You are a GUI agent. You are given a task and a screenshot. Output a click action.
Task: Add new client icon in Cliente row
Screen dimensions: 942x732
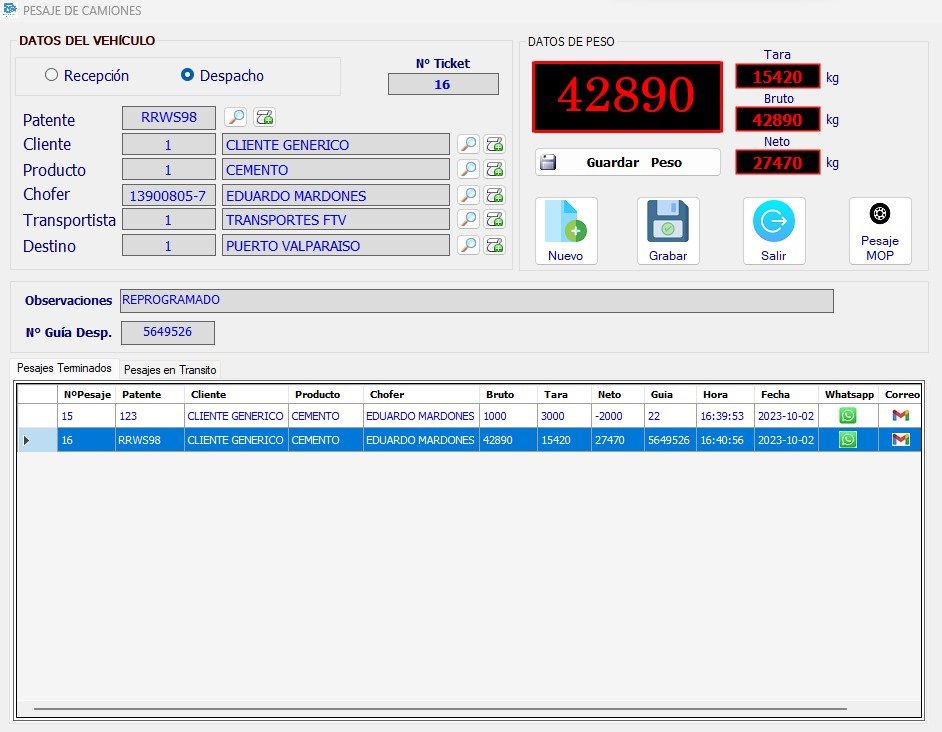(x=494, y=144)
